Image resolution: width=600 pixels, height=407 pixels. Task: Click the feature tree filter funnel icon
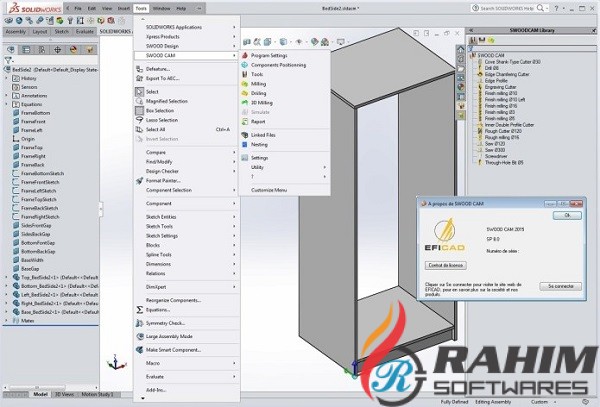[8, 60]
